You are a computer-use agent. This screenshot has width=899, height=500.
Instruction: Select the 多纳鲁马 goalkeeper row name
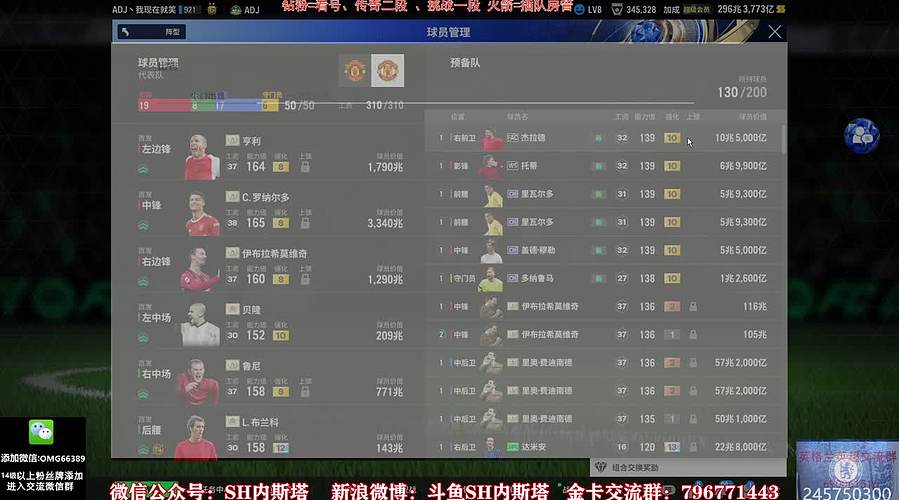click(x=537, y=279)
